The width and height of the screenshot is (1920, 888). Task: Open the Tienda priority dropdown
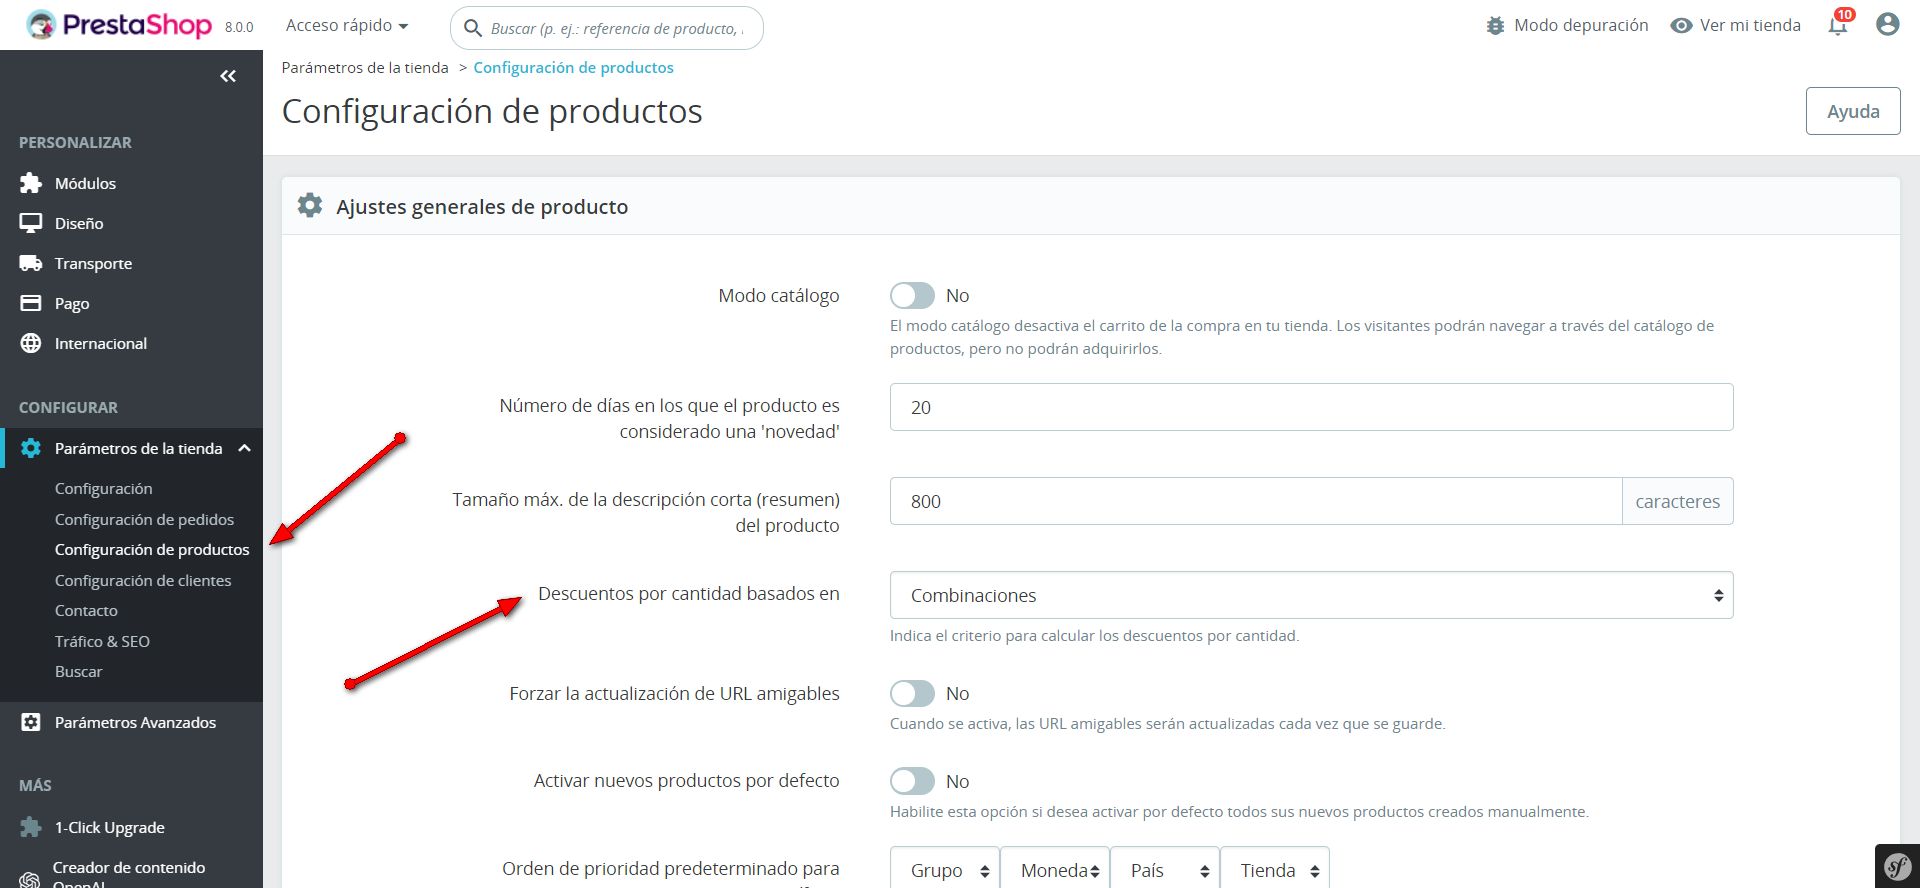click(x=1275, y=870)
